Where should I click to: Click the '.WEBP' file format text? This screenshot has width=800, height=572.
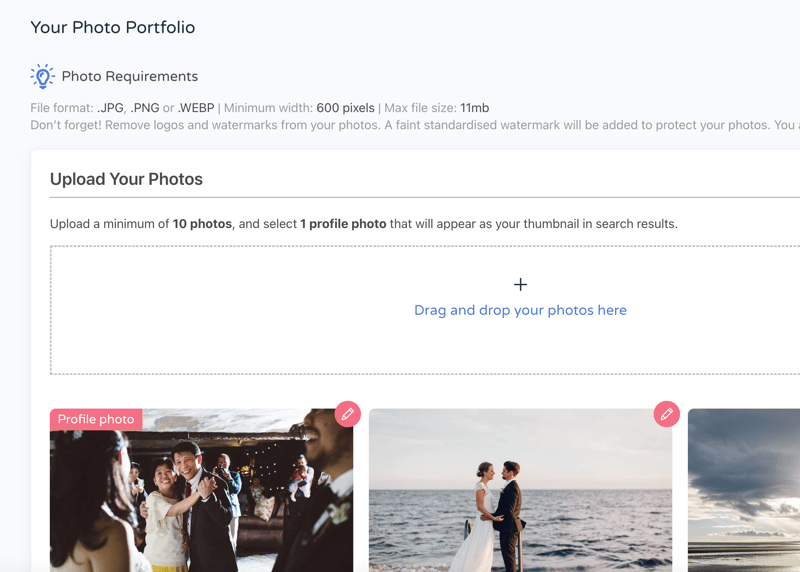[196, 108]
